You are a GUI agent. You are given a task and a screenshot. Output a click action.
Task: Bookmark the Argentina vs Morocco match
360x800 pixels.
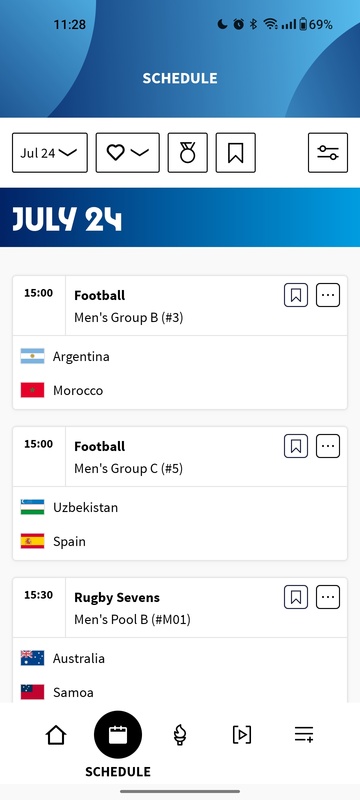click(x=296, y=295)
